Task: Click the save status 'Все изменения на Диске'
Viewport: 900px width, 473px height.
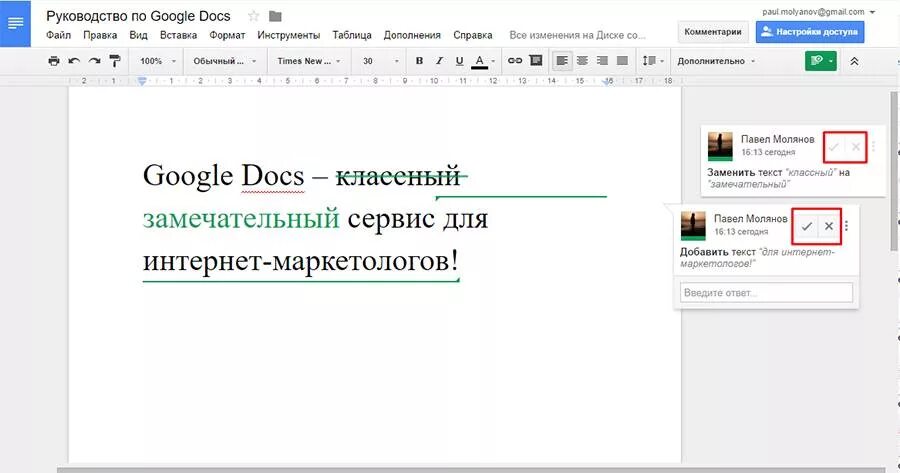Action: 577,35
